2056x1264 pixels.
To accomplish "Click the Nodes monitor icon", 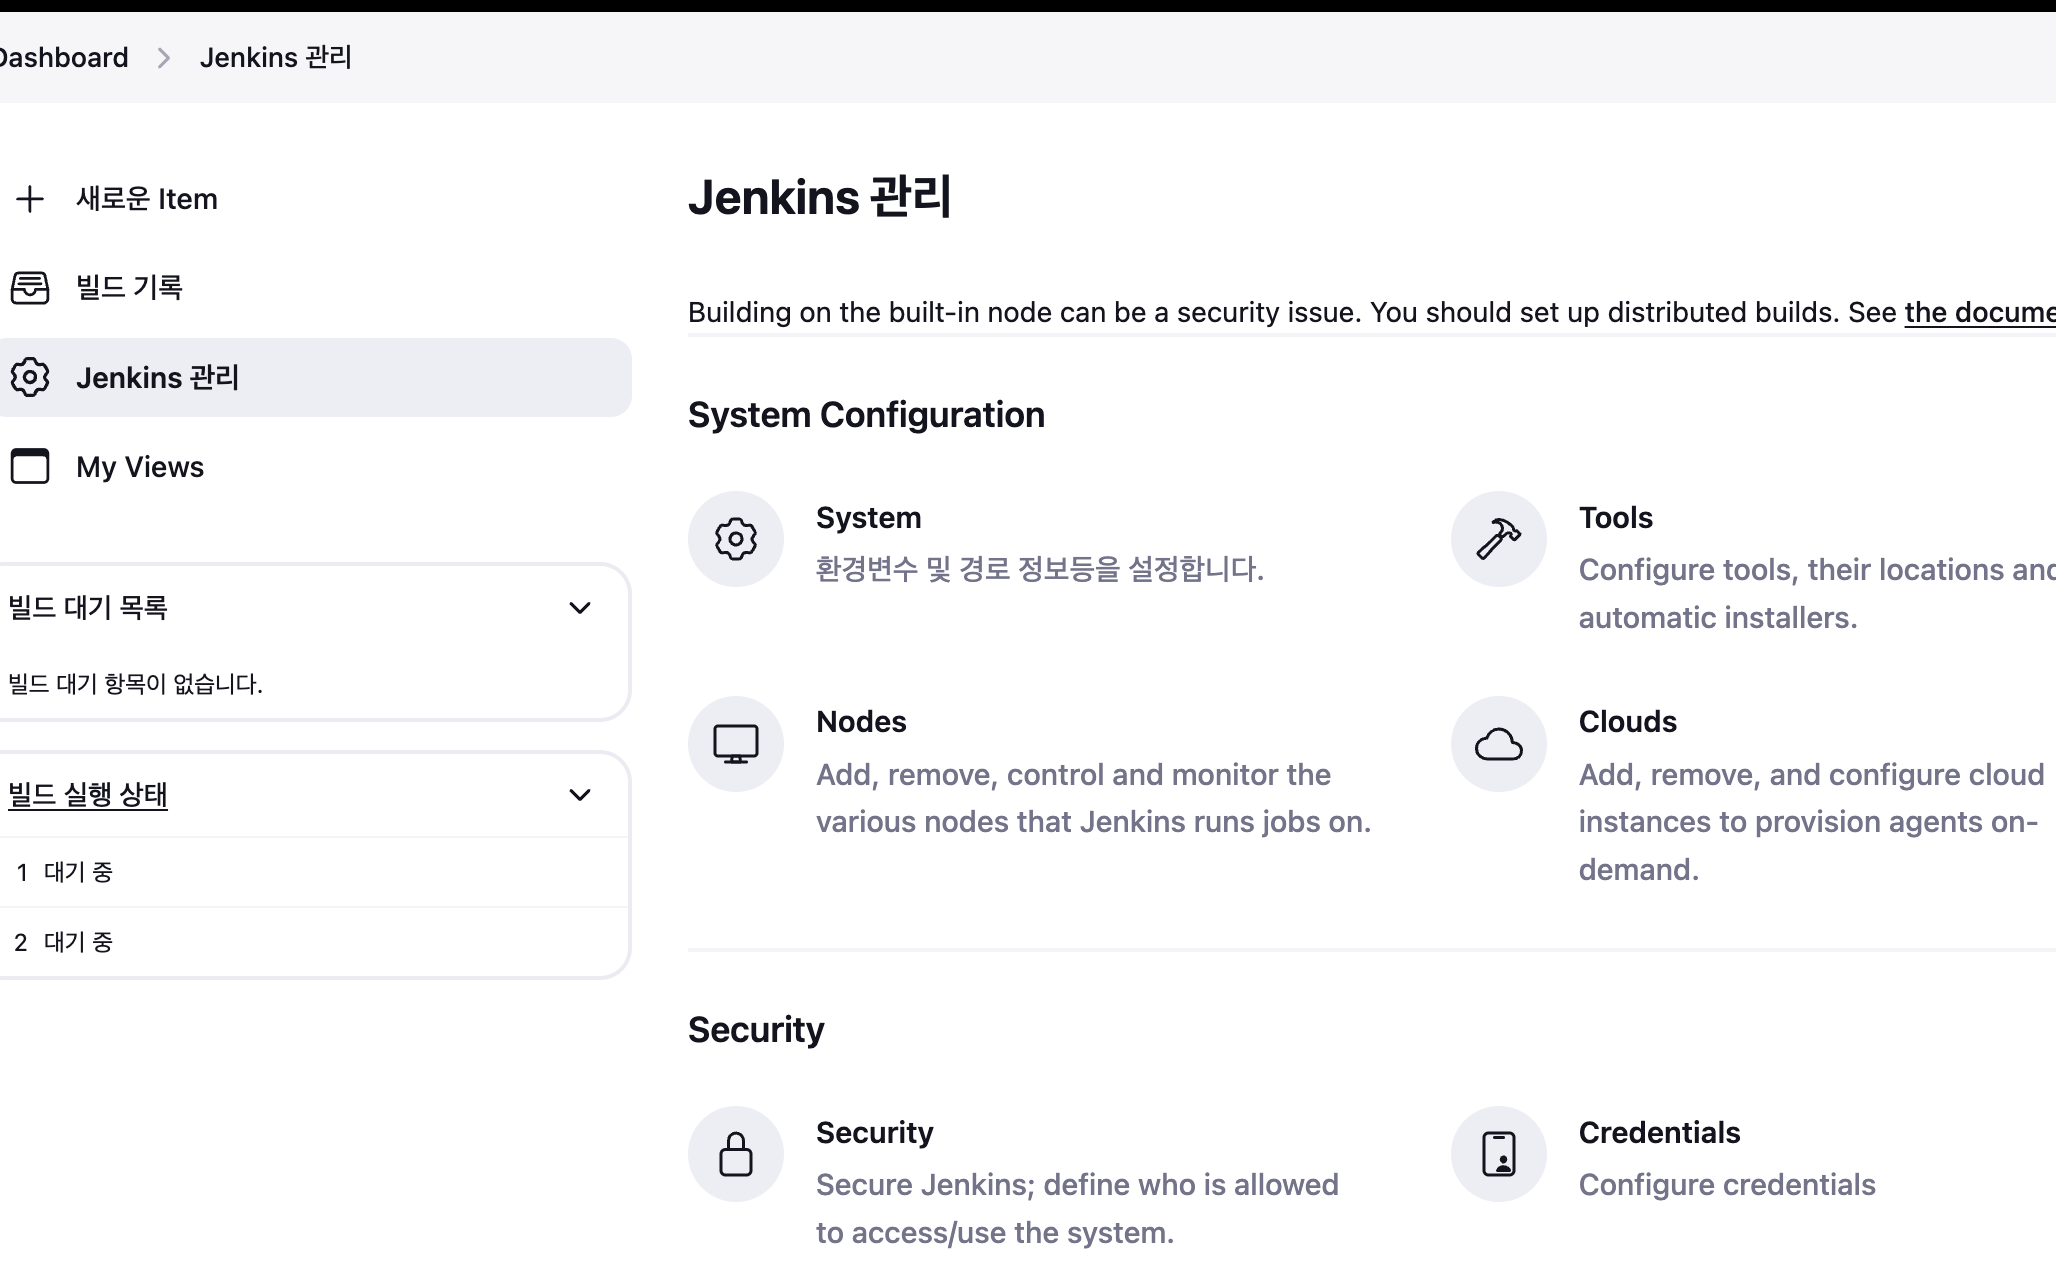I will (x=736, y=744).
